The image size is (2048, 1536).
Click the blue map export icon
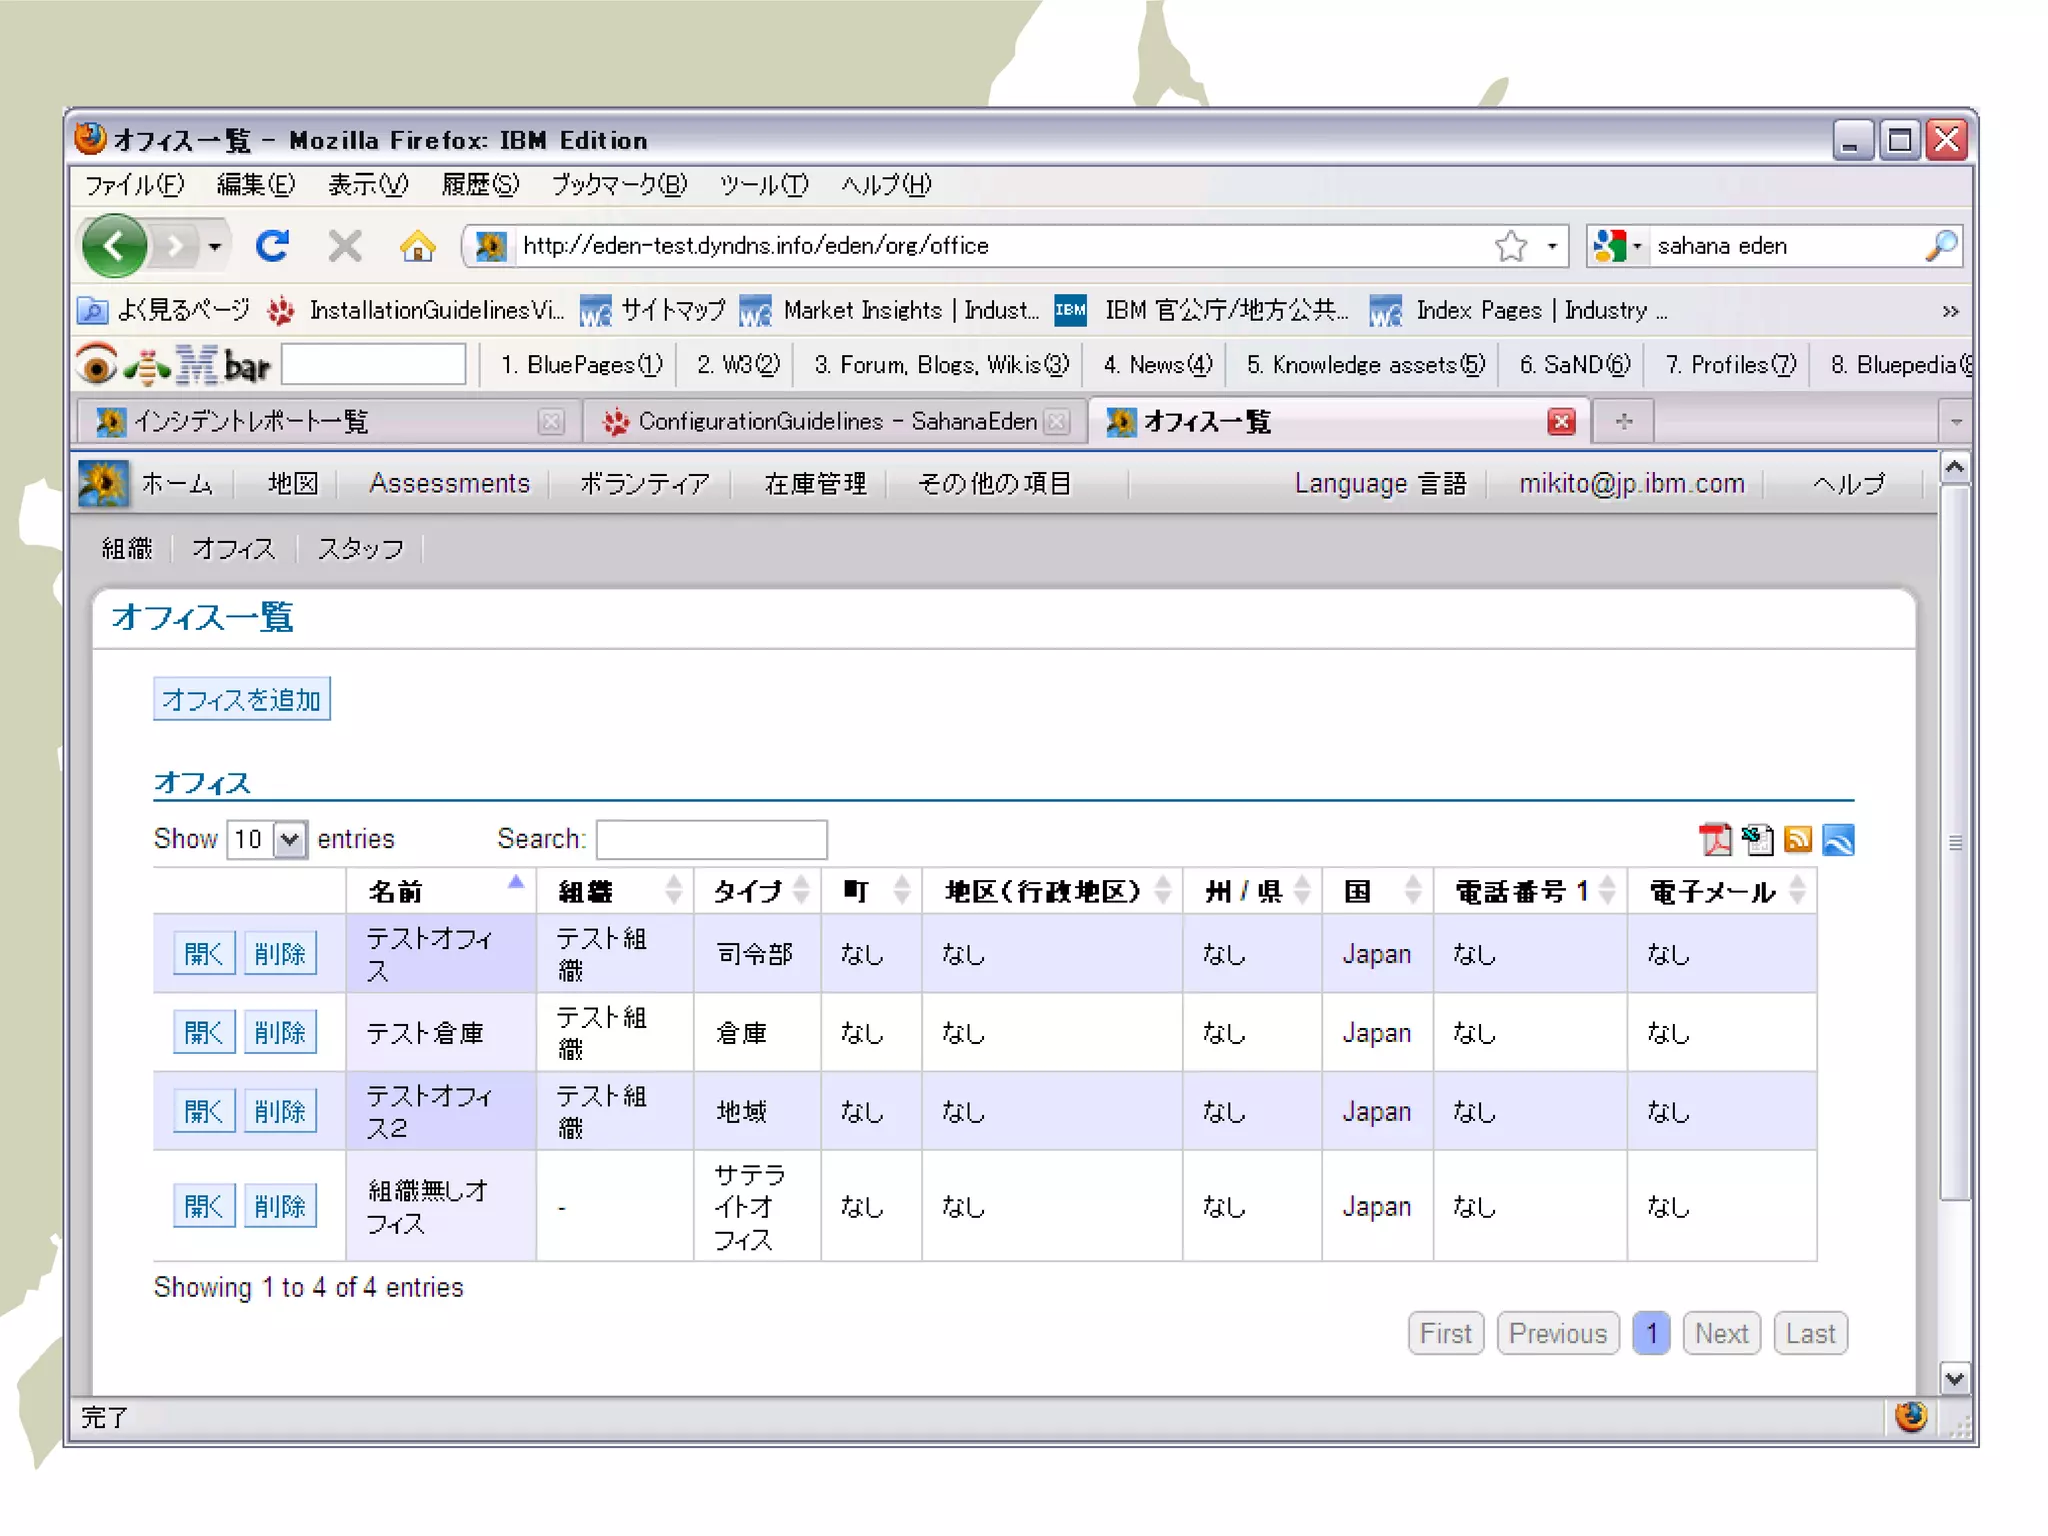click(1838, 840)
